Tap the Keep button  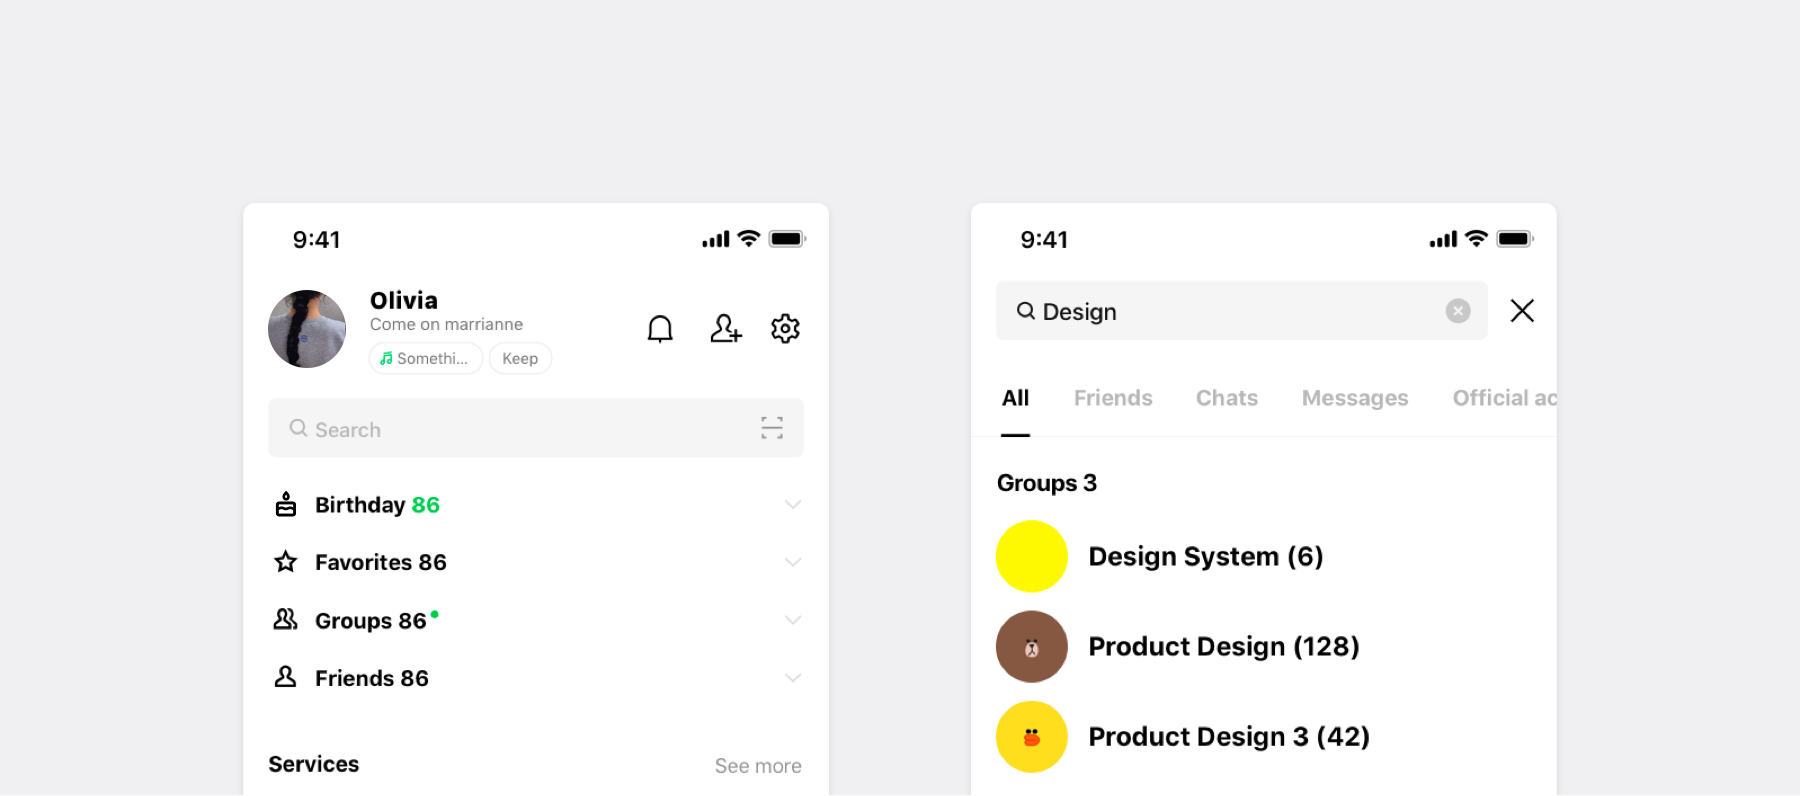tap(520, 358)
